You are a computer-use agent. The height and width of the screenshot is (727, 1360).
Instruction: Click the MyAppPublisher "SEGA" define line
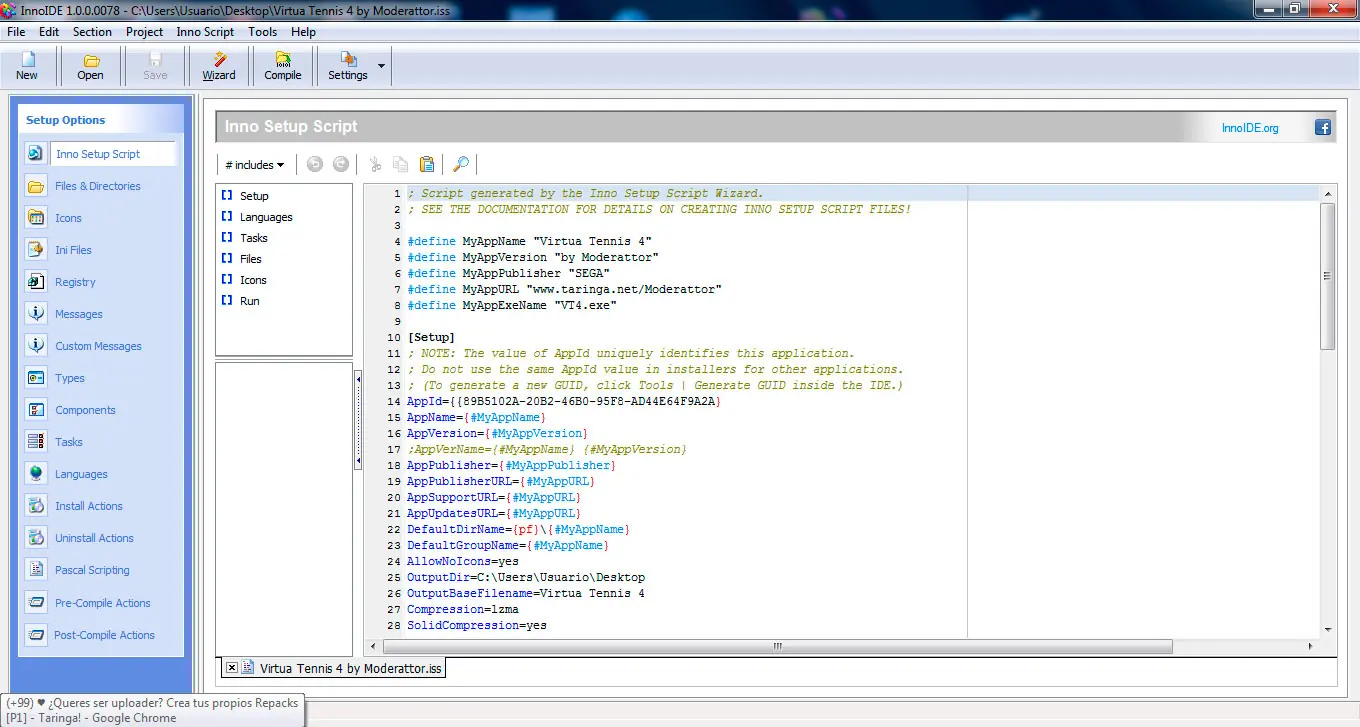click(509, 273)
